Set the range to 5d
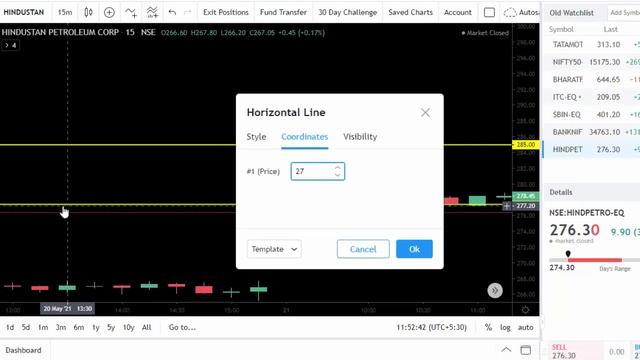This screenshot has width=640, height=360. (x=26, y=327)
